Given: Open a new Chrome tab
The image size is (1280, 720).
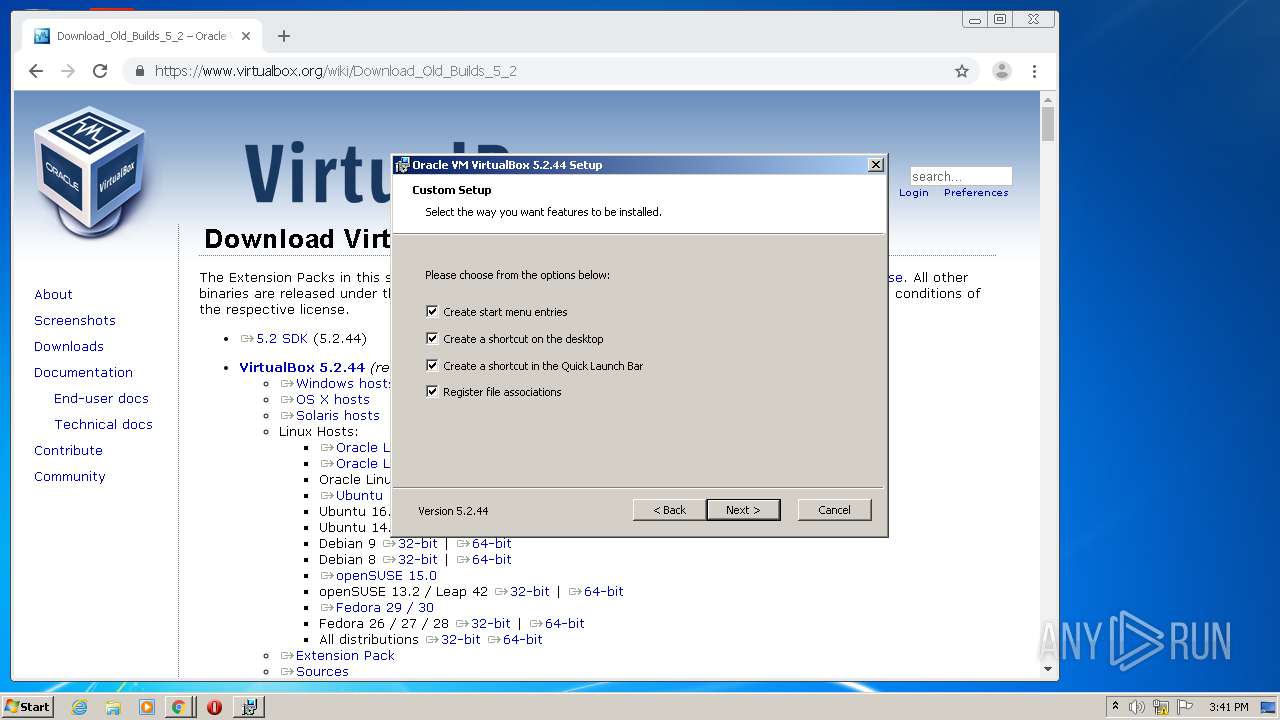Looking at the screenshot, I should tap(284, 36).
